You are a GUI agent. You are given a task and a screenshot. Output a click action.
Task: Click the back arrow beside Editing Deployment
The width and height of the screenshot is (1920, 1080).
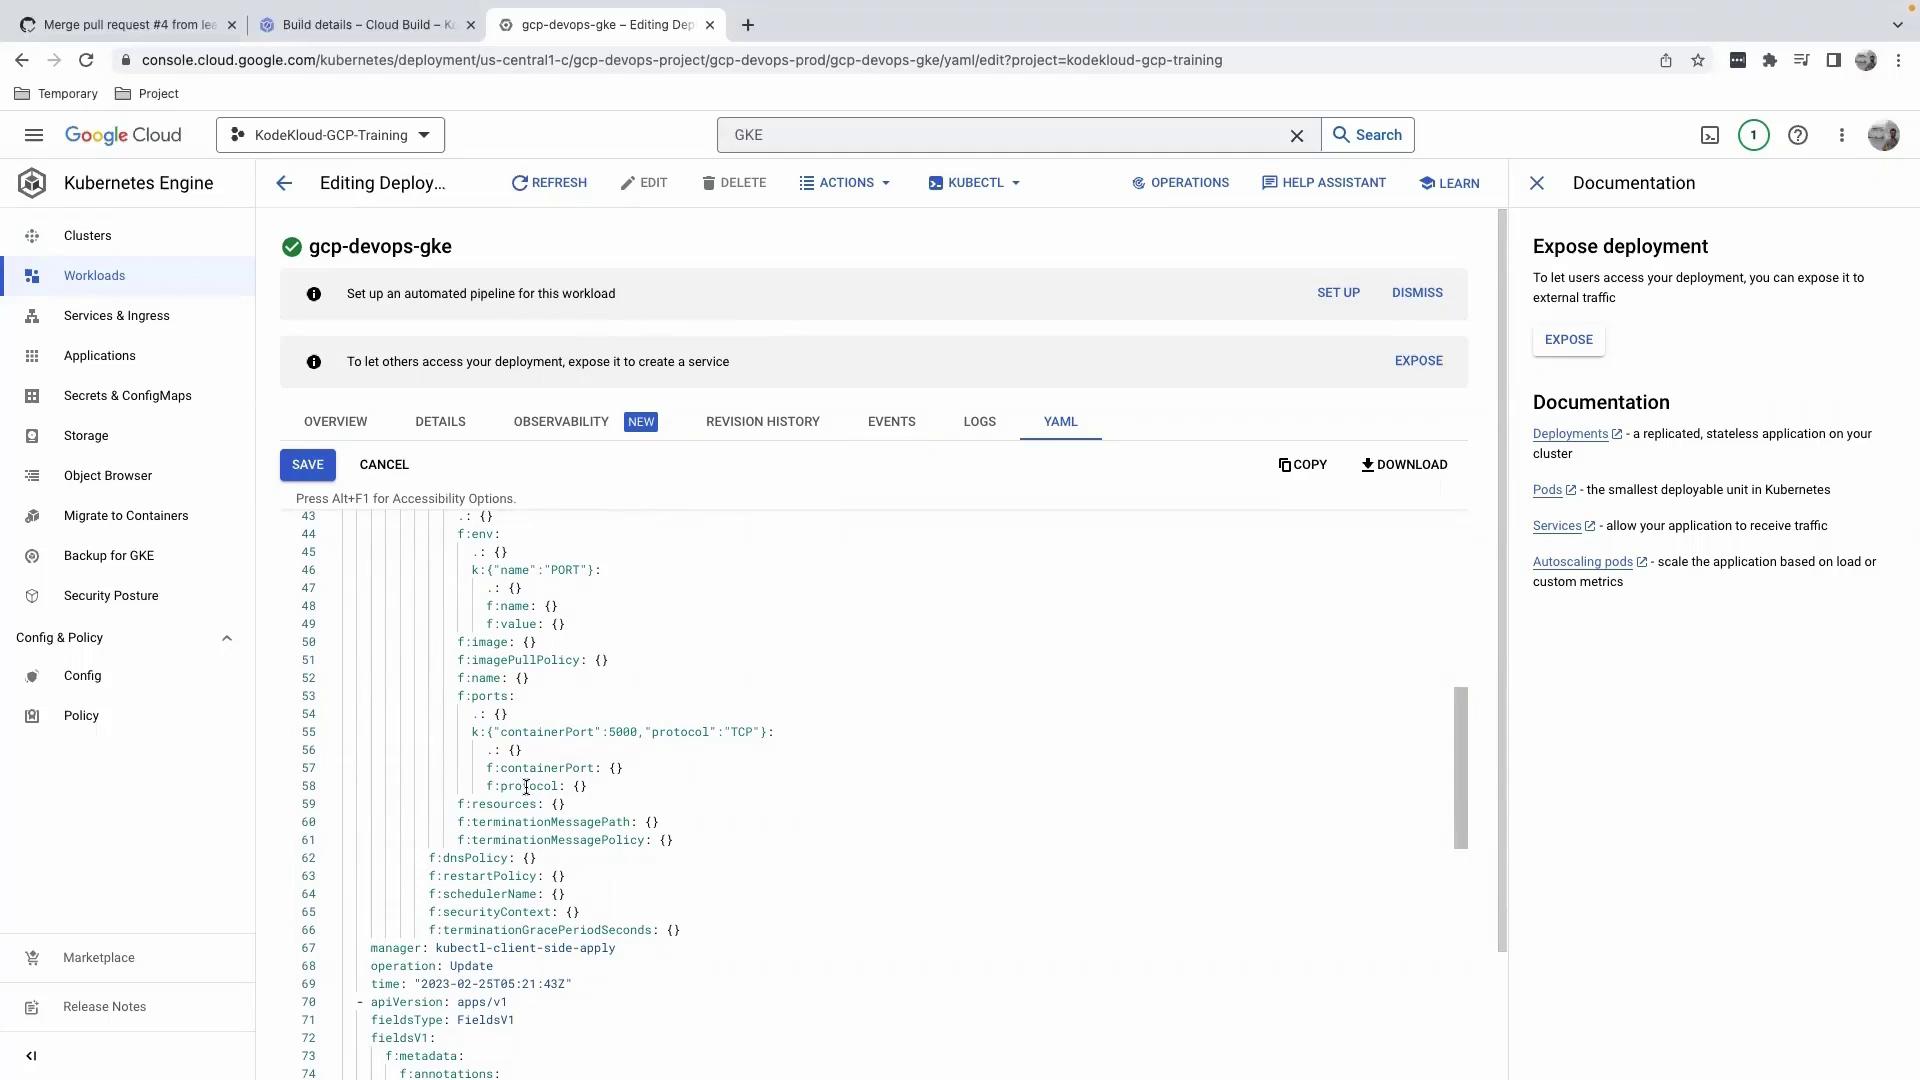[x=284, y=183]
